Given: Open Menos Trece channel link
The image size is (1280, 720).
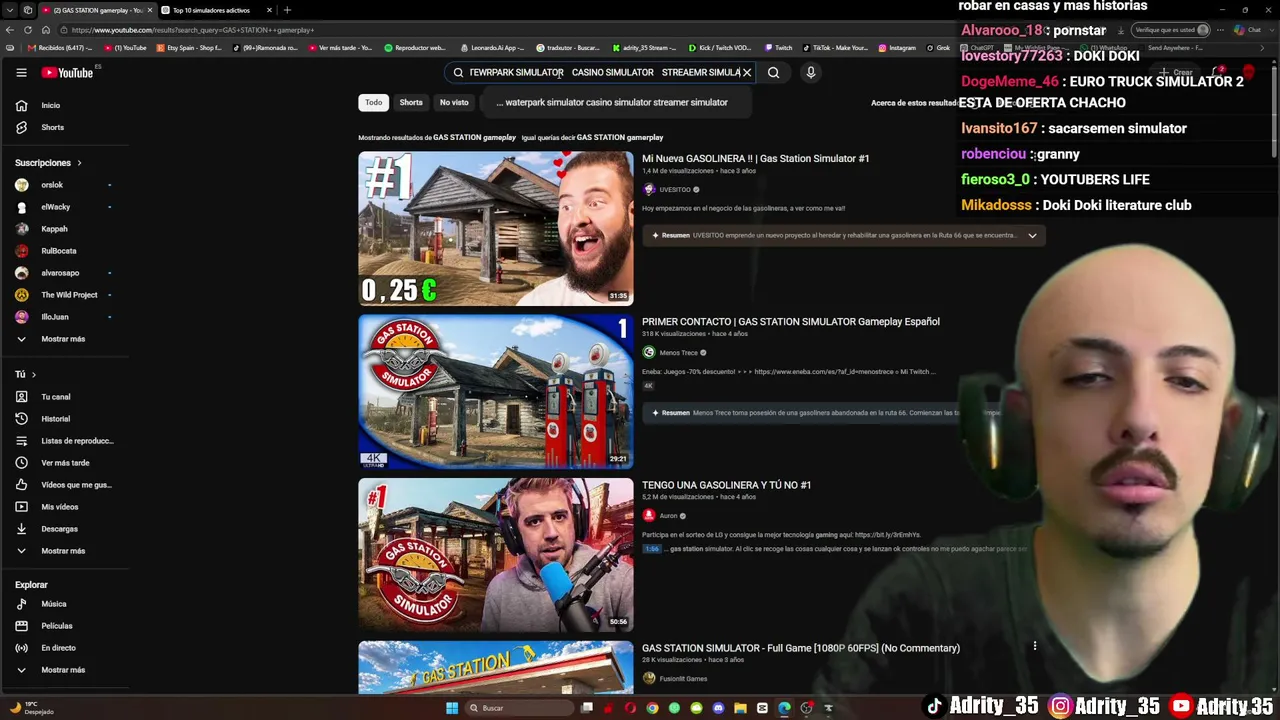Looking at the screenshot, I should point(678,352).
